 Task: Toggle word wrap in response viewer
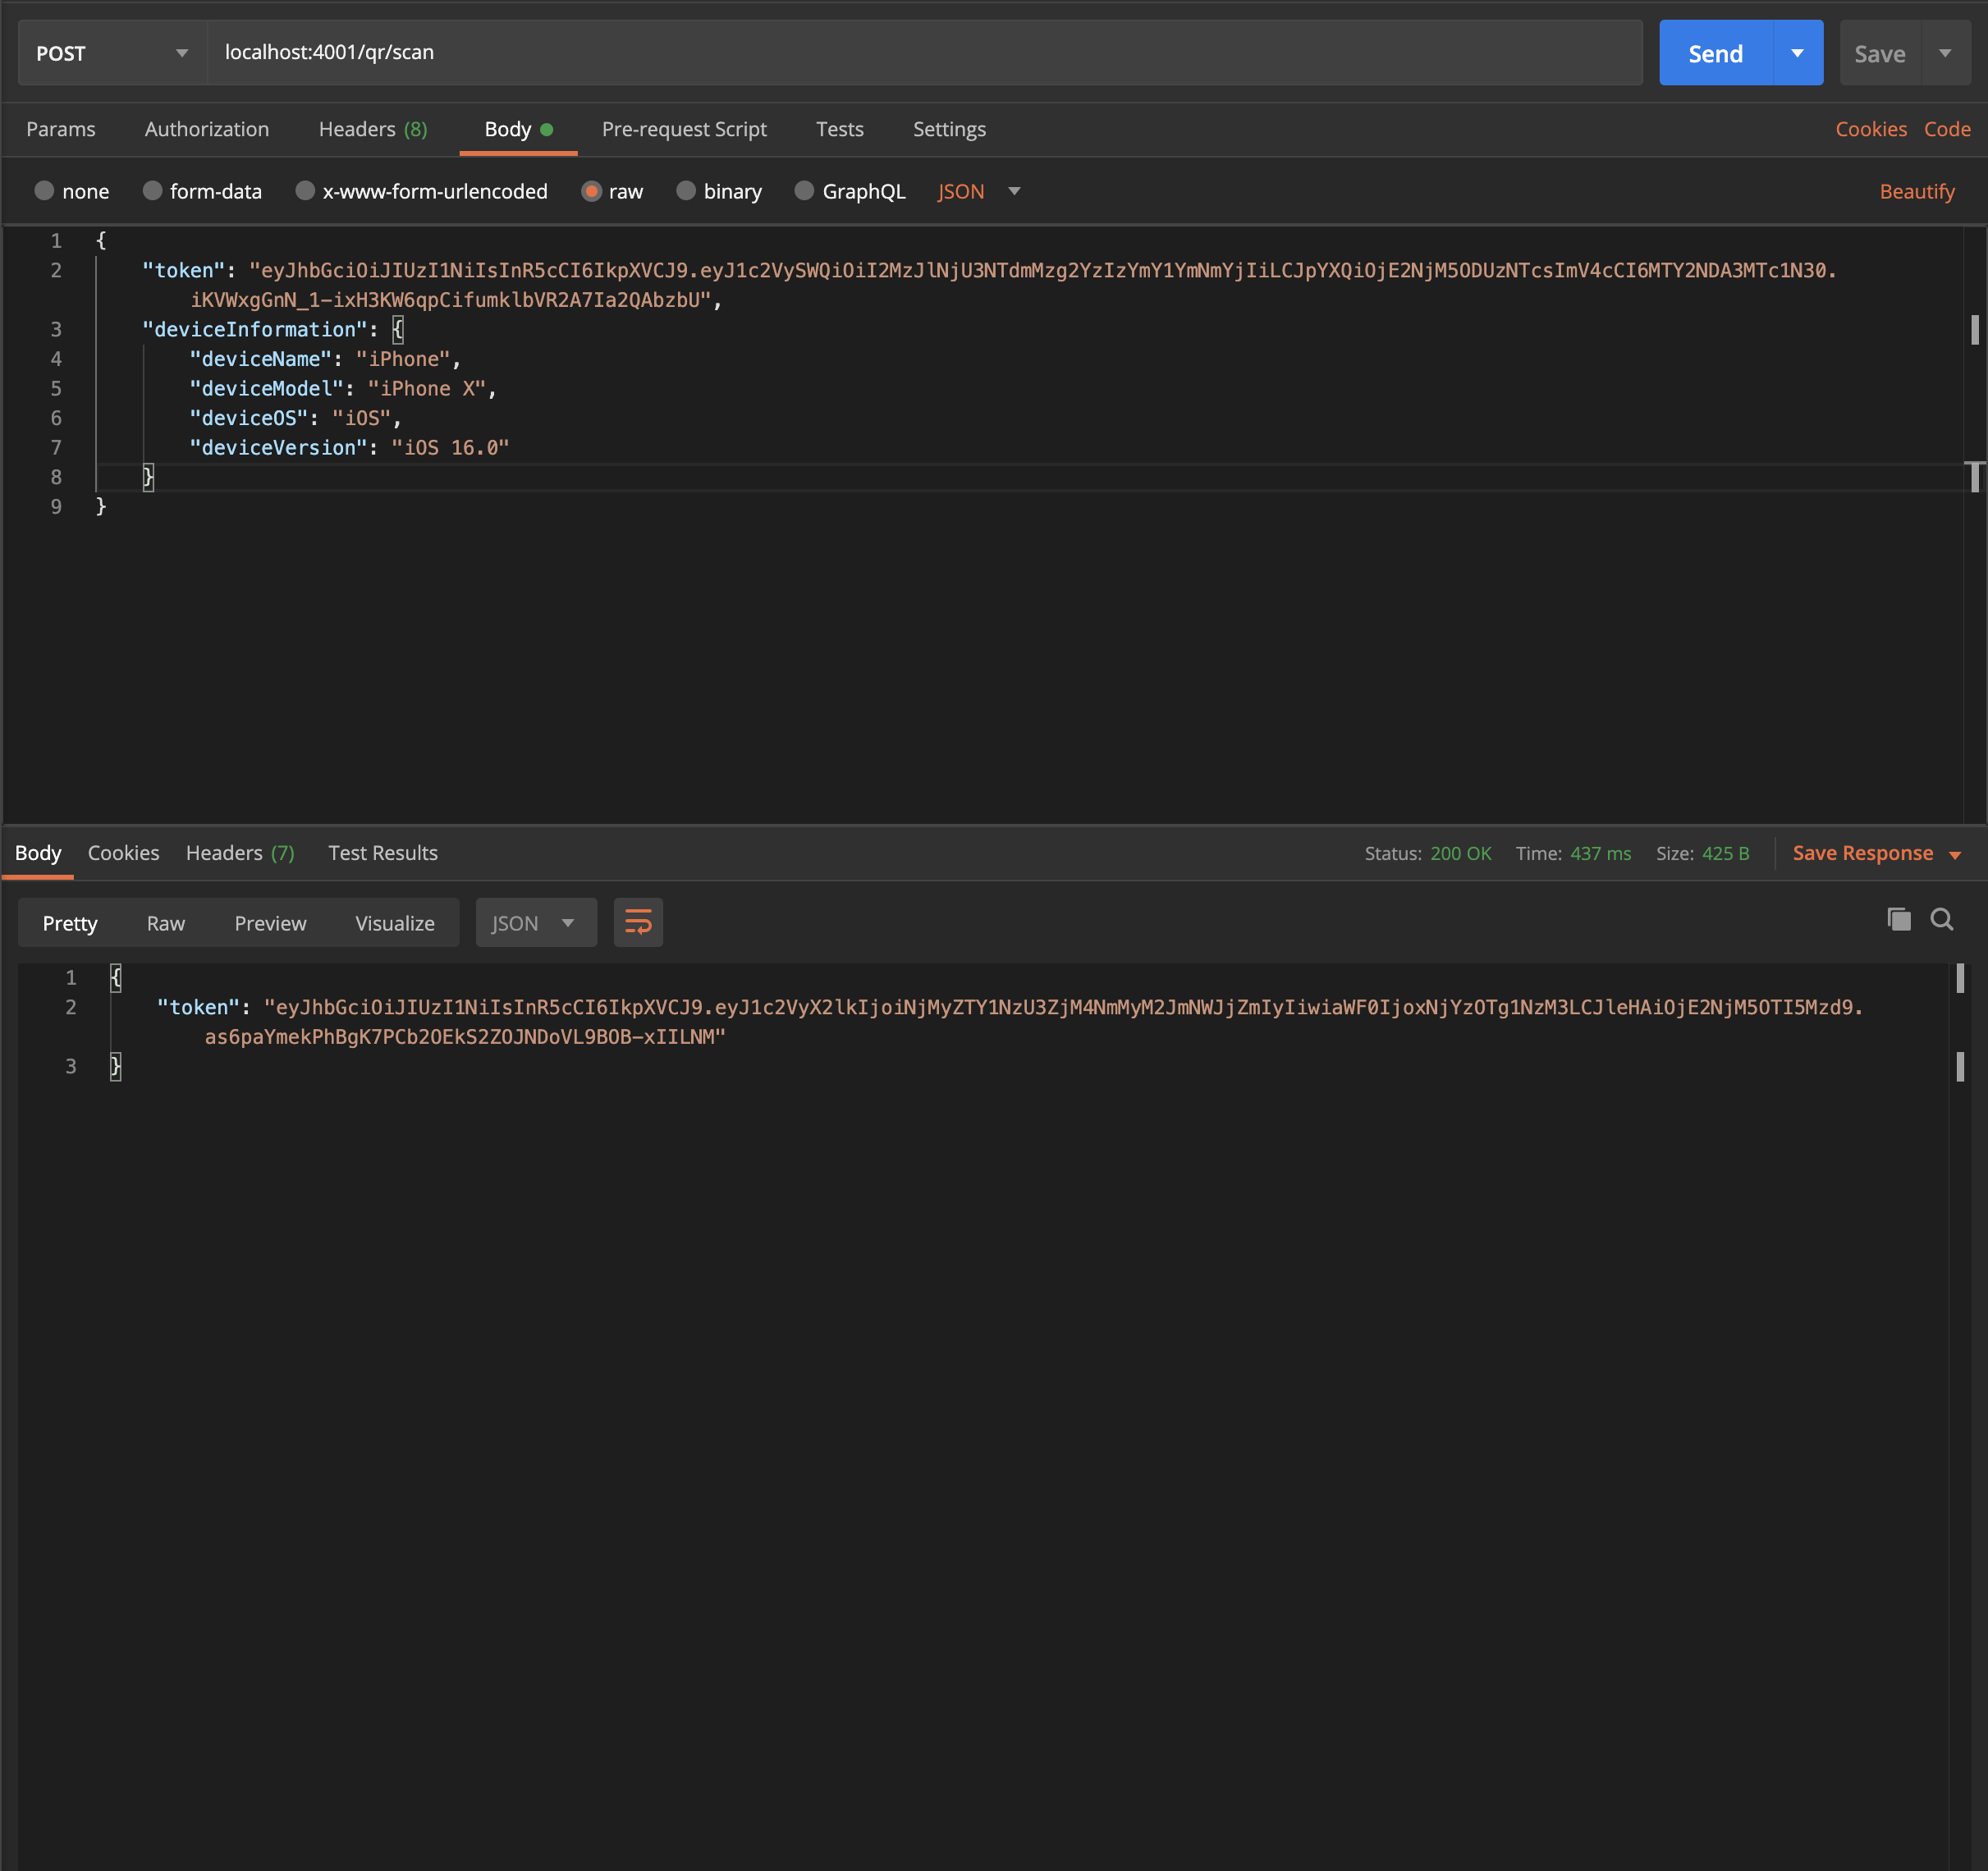[638, 922]
